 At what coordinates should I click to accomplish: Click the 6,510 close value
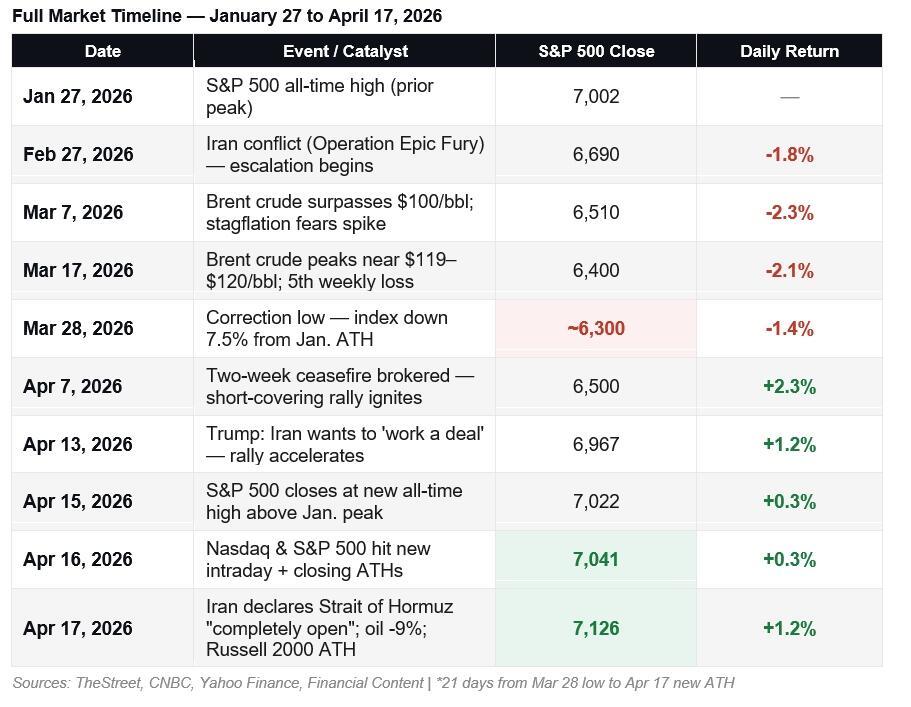coord(596,213)
